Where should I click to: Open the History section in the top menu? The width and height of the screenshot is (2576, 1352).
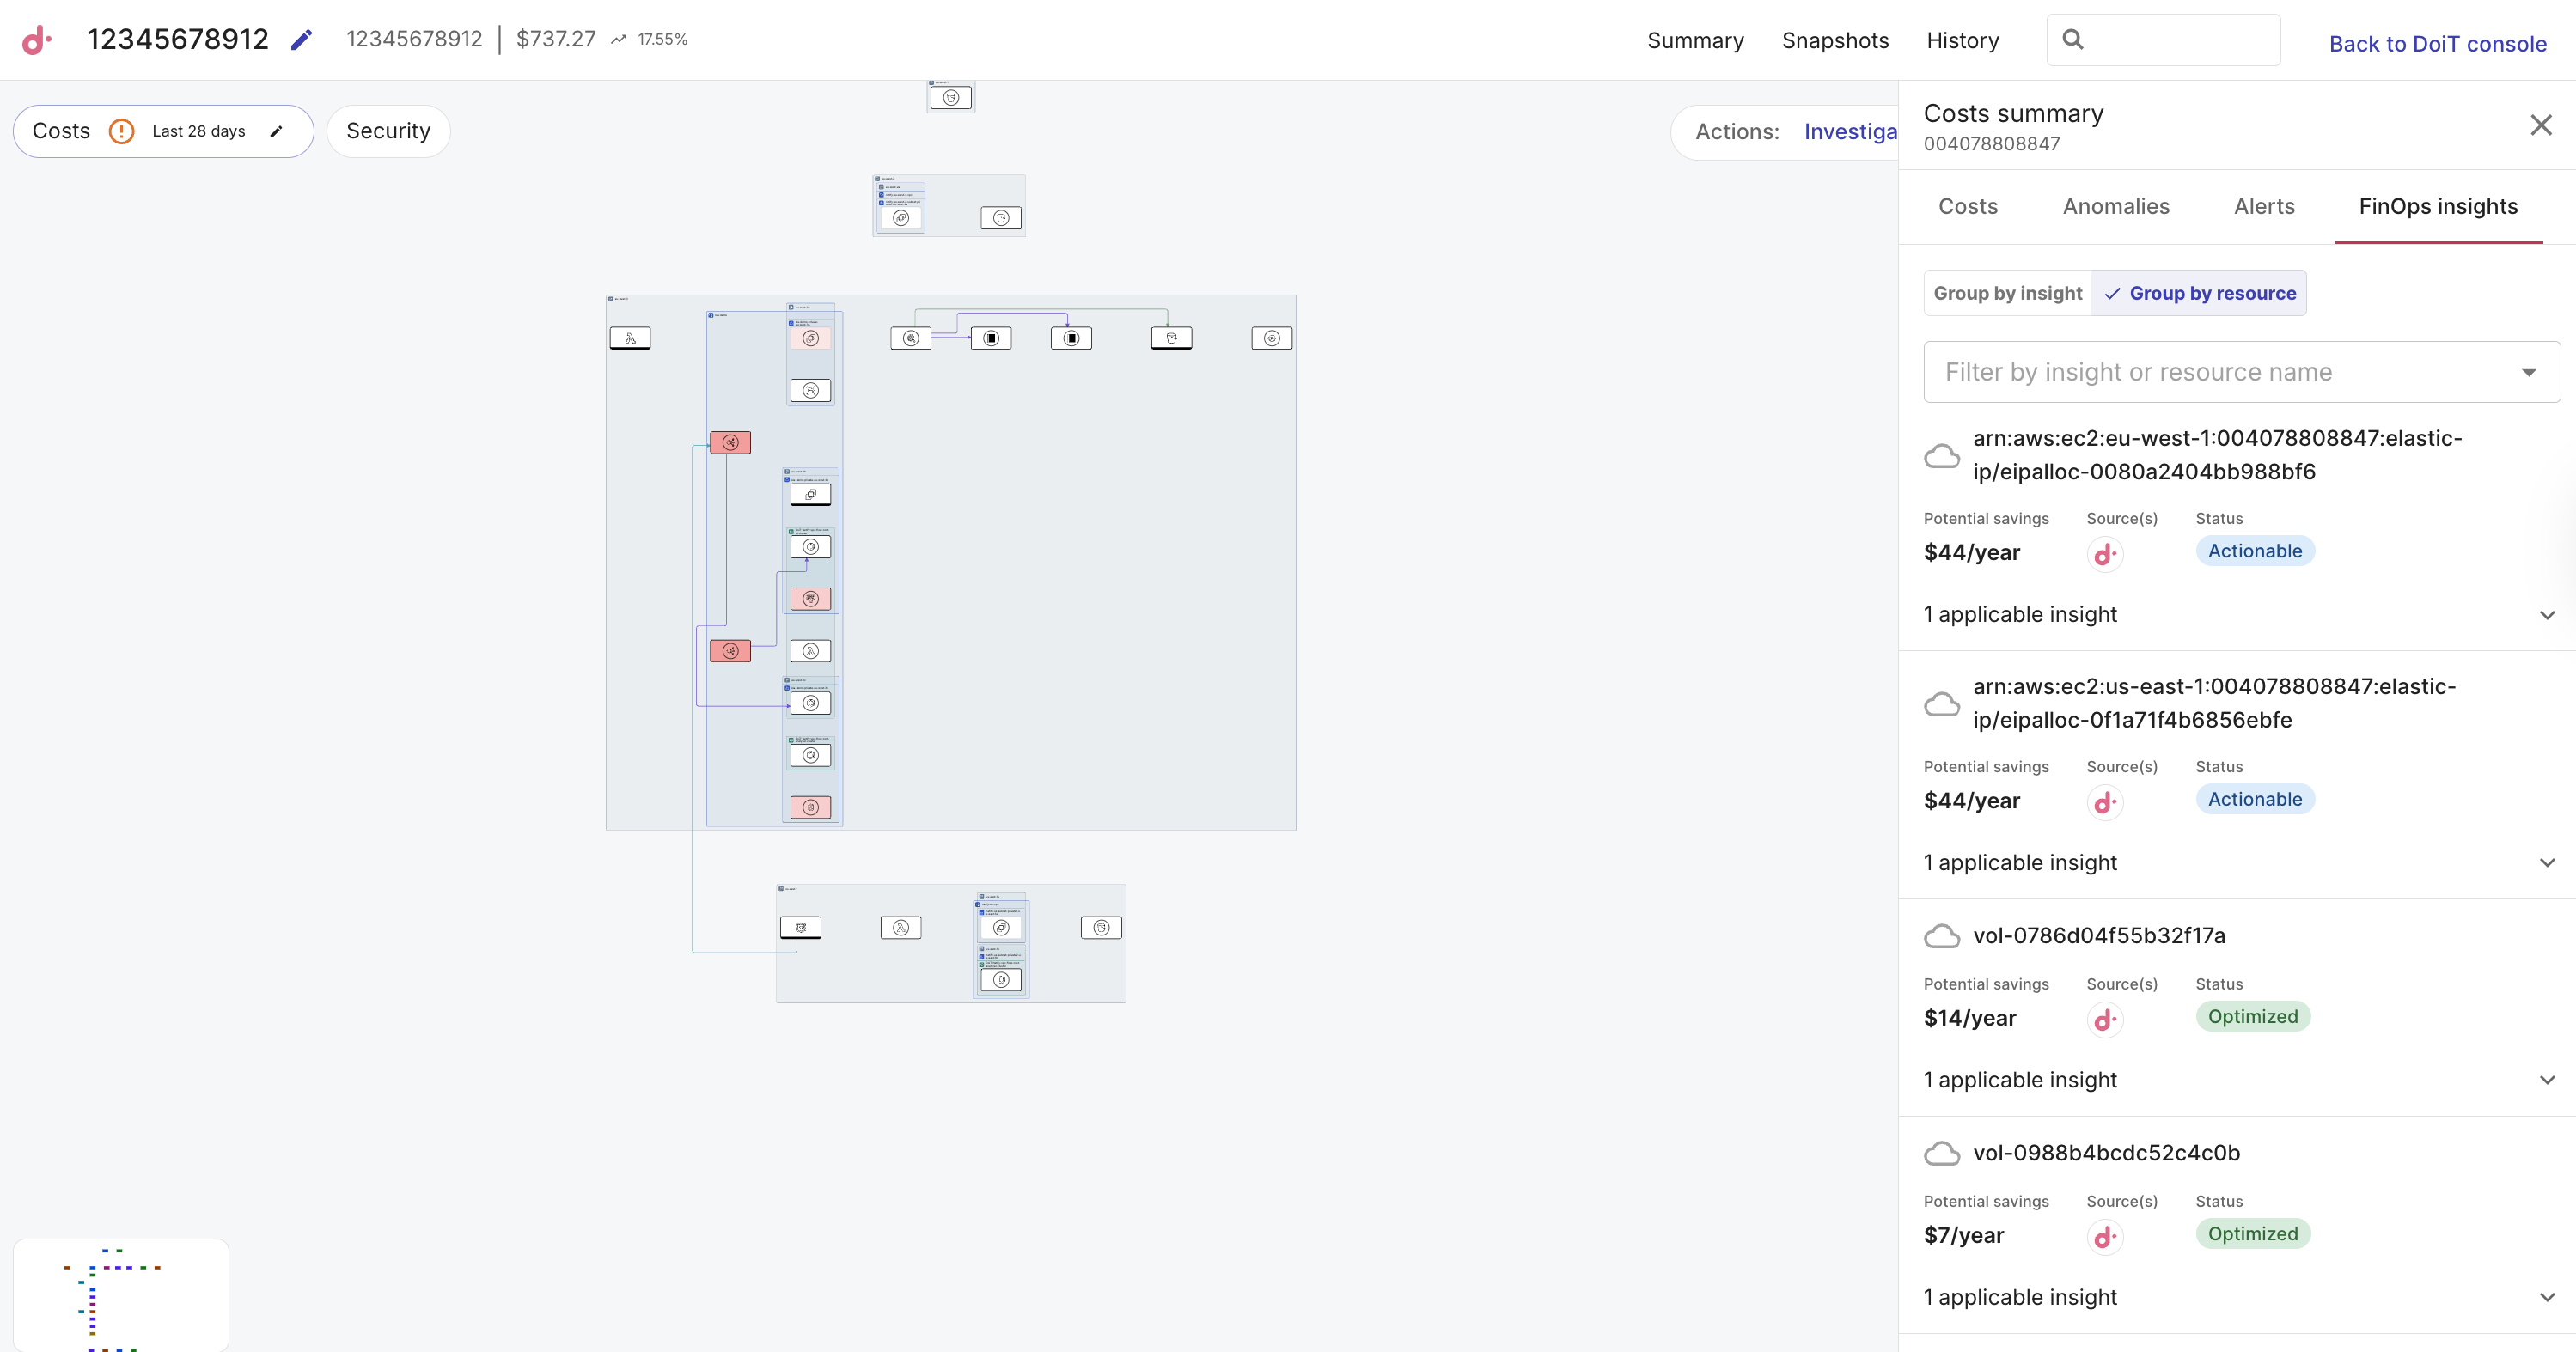click(x=1962, y=40)
